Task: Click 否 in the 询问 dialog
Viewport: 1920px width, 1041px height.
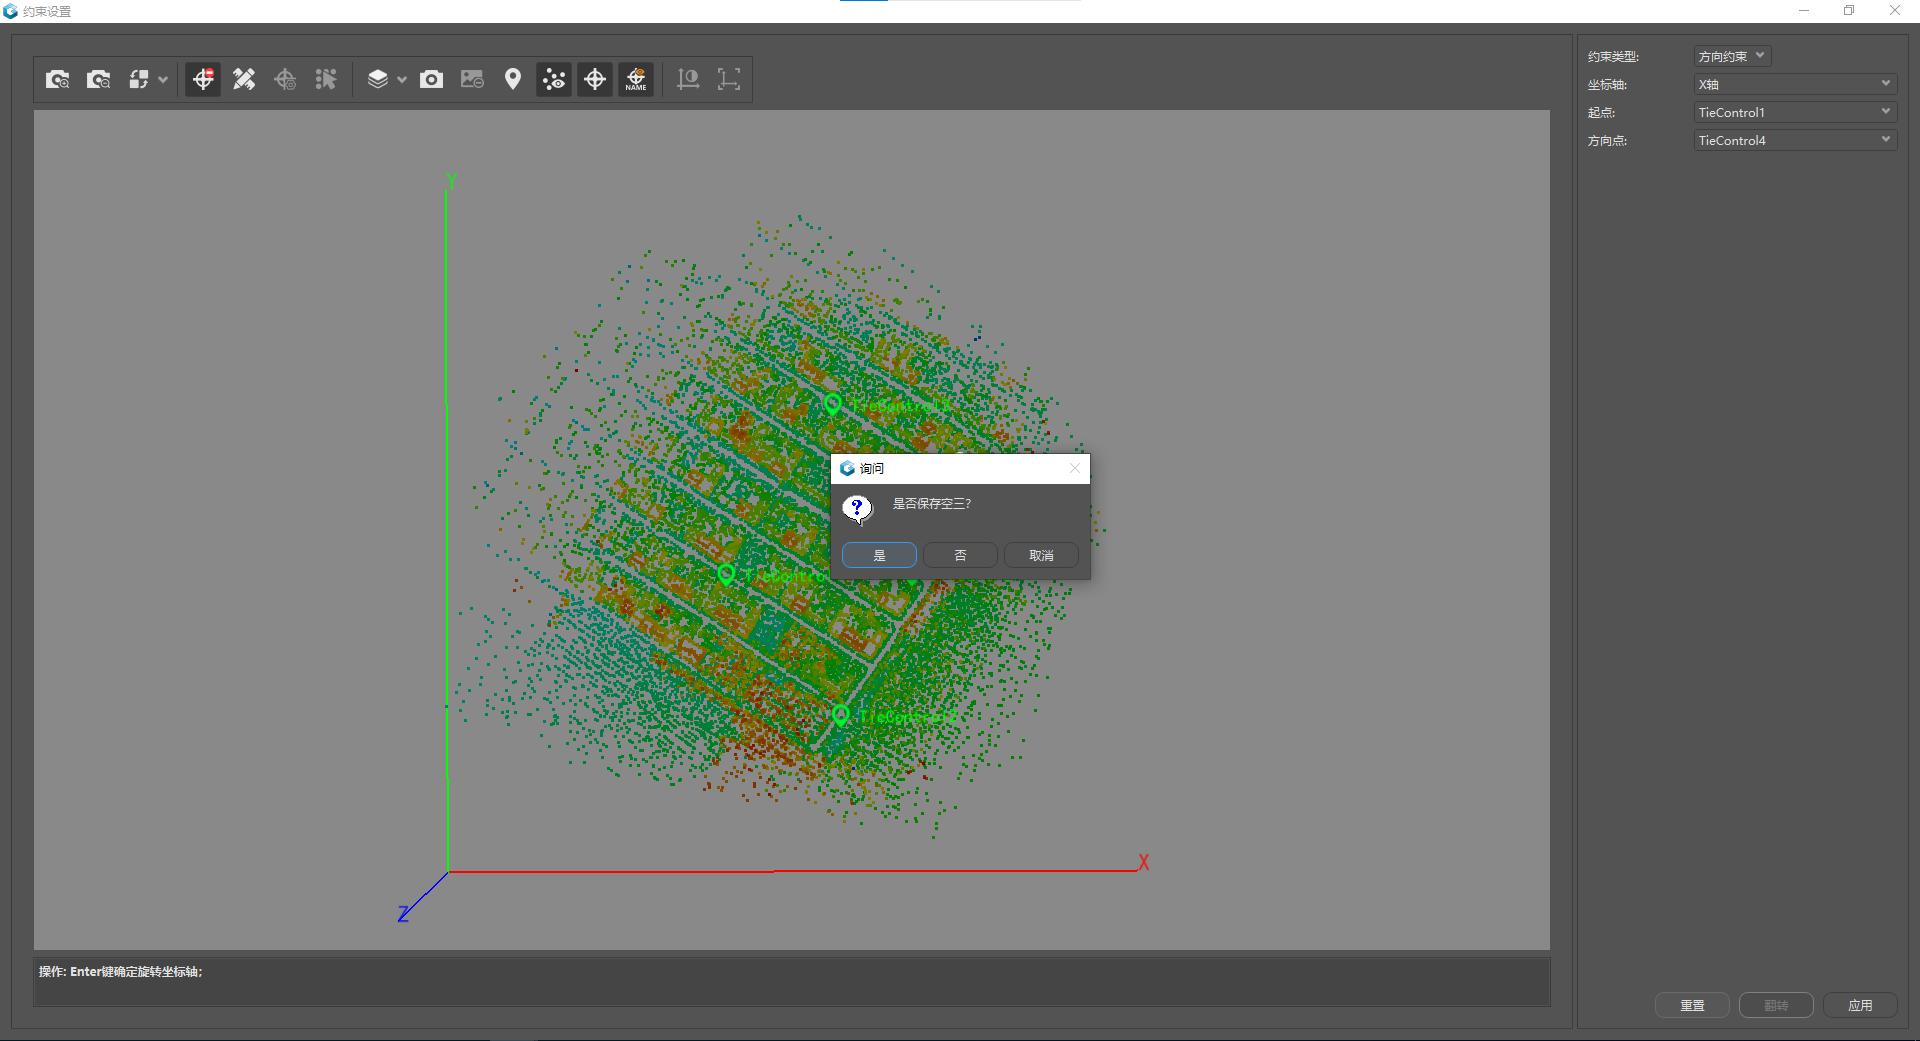Action: (960, 555)
